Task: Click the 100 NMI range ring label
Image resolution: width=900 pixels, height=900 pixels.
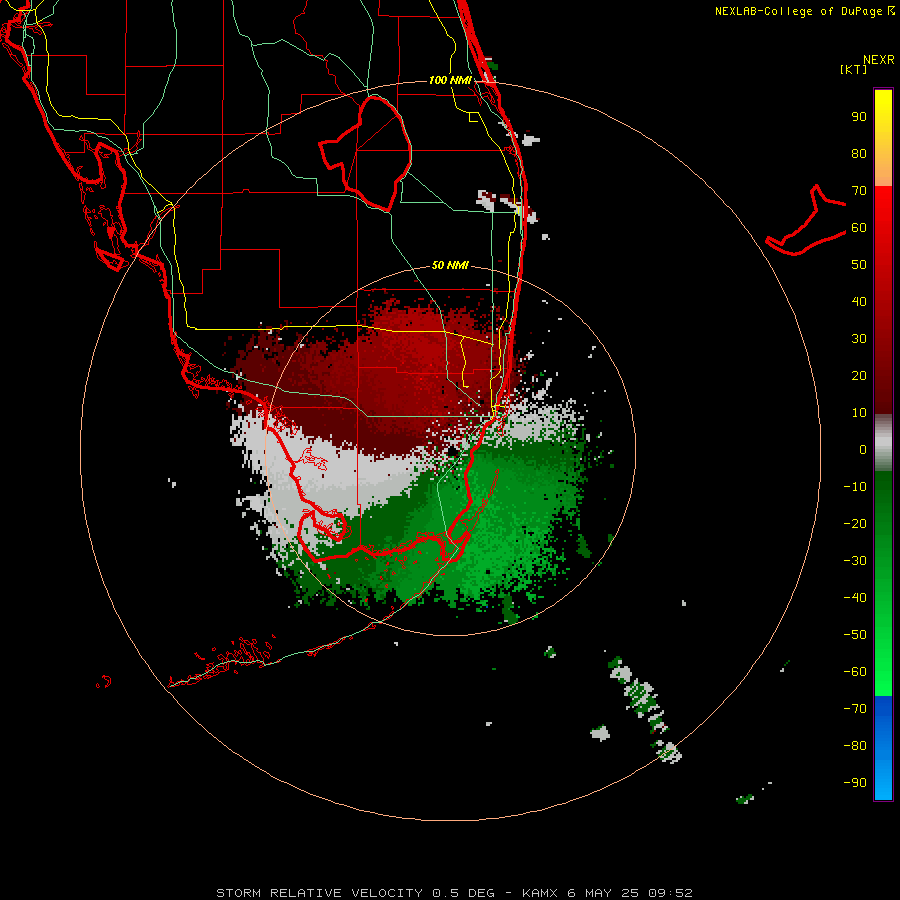Action: coord(450,80)
